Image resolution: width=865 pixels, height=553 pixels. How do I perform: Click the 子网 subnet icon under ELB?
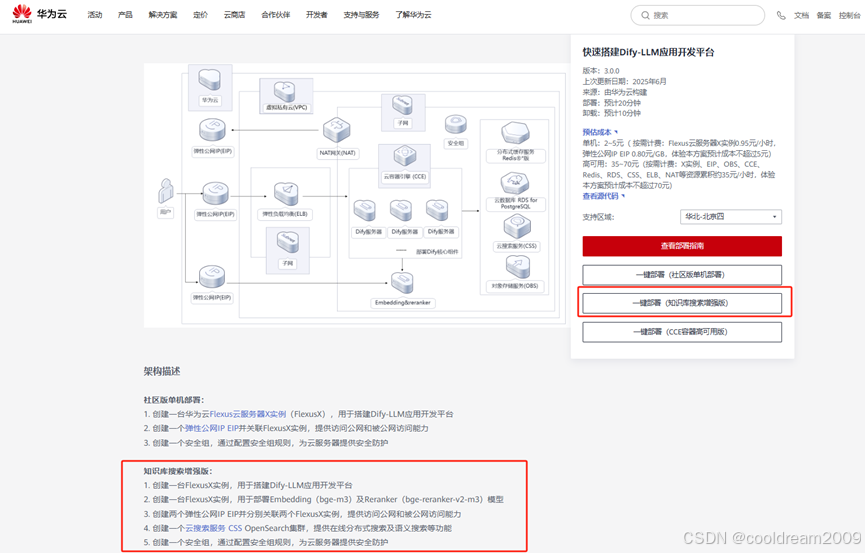(x=287, y=242)
